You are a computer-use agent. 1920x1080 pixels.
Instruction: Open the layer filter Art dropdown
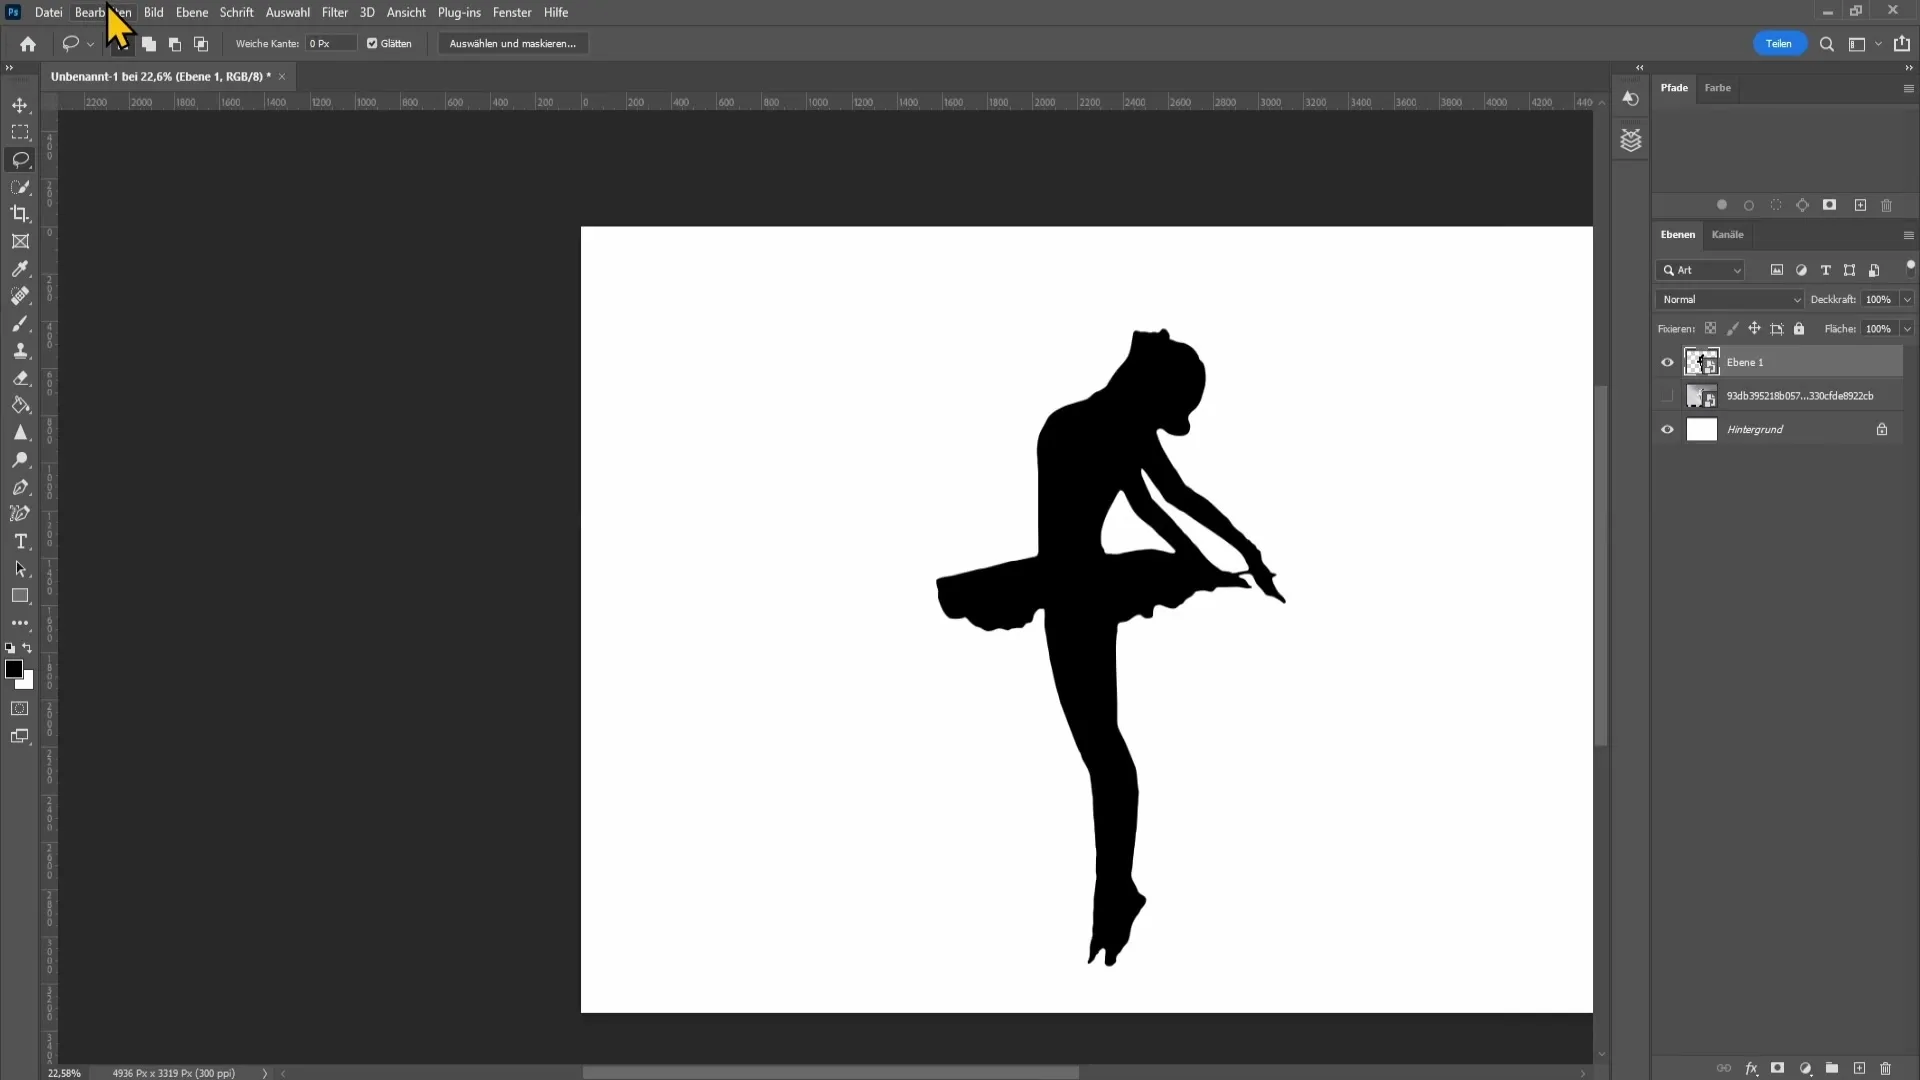(1701, 271)
